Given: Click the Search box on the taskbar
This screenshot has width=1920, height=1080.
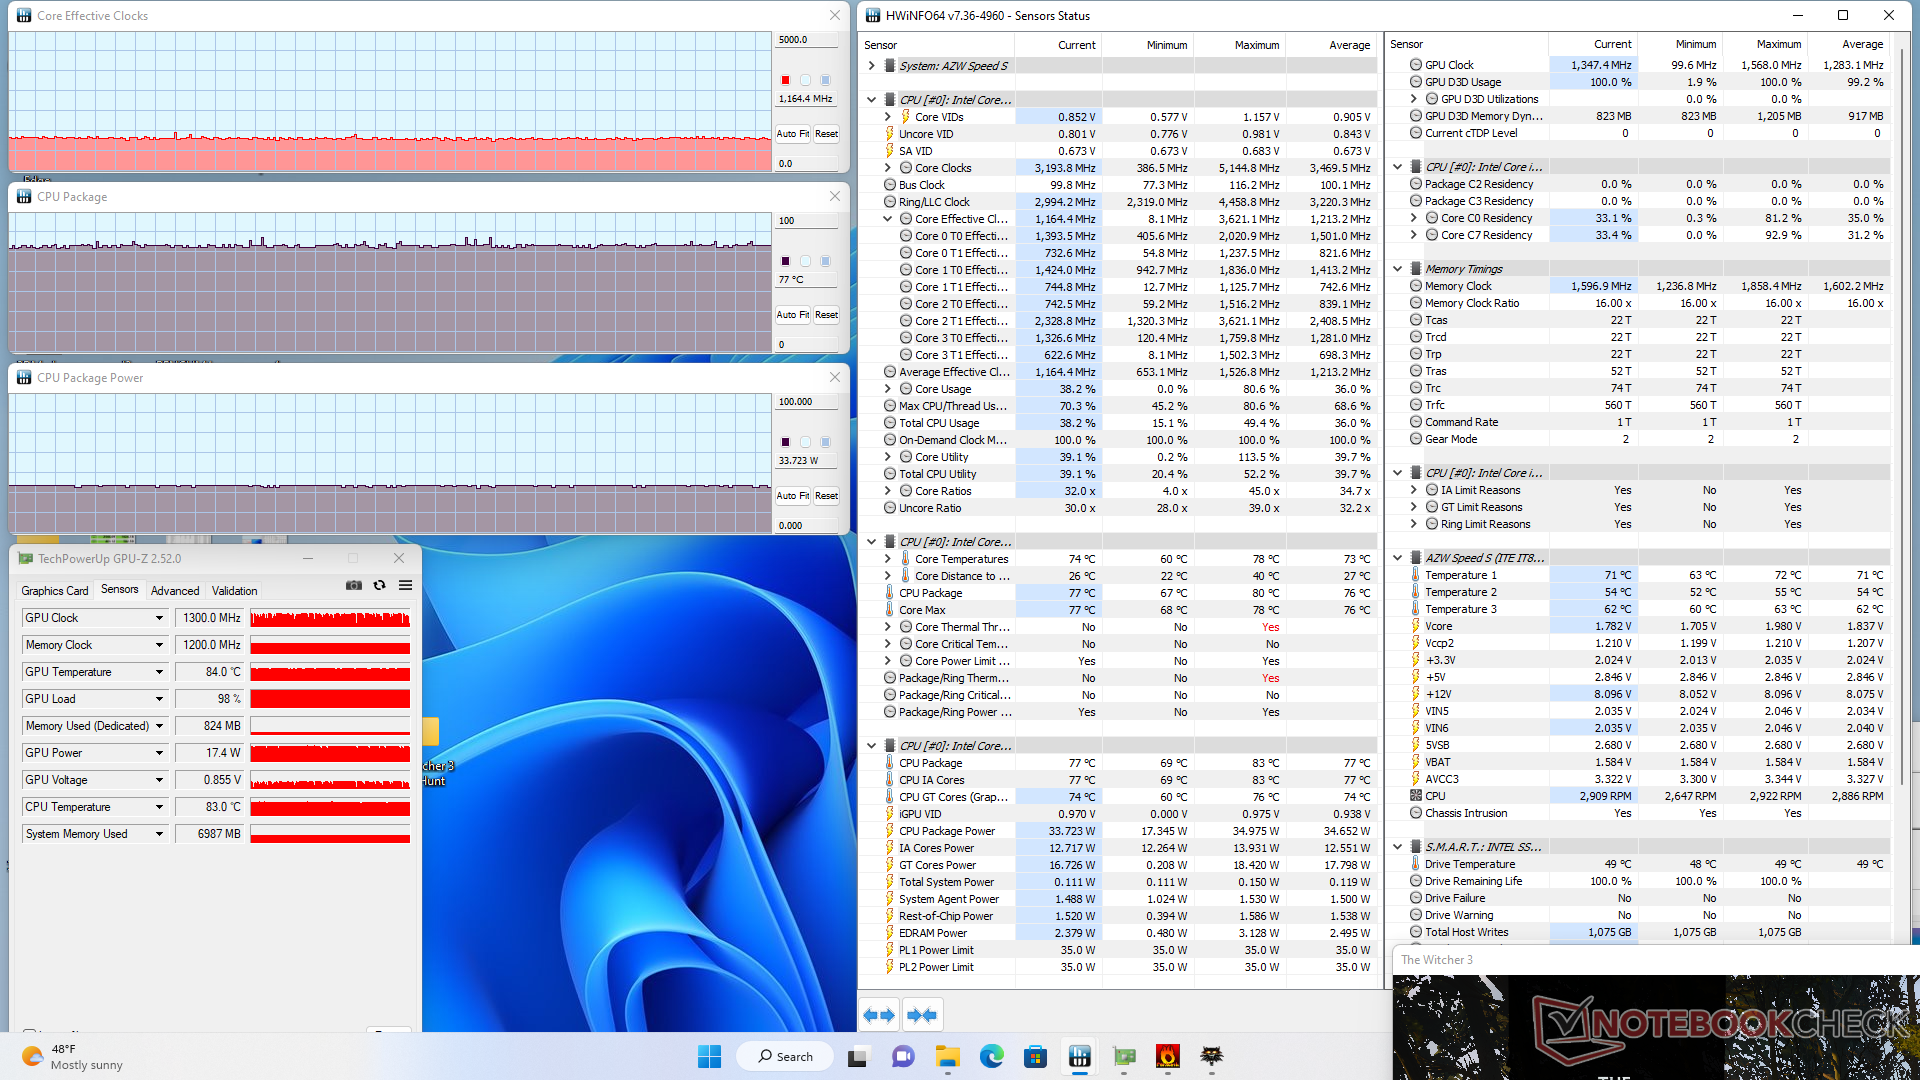Looking at the screenshot, I should pyautogui.click(x=785, y=1056).
